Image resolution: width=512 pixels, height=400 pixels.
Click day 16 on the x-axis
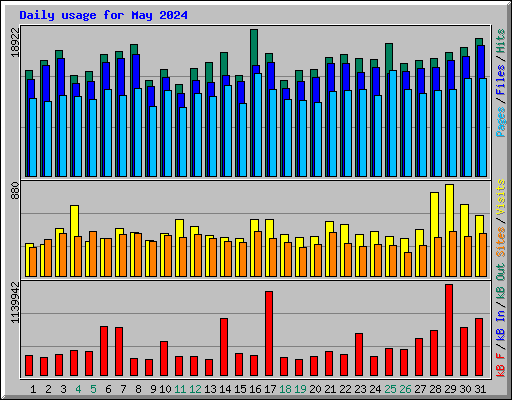(x=255, y=389)
